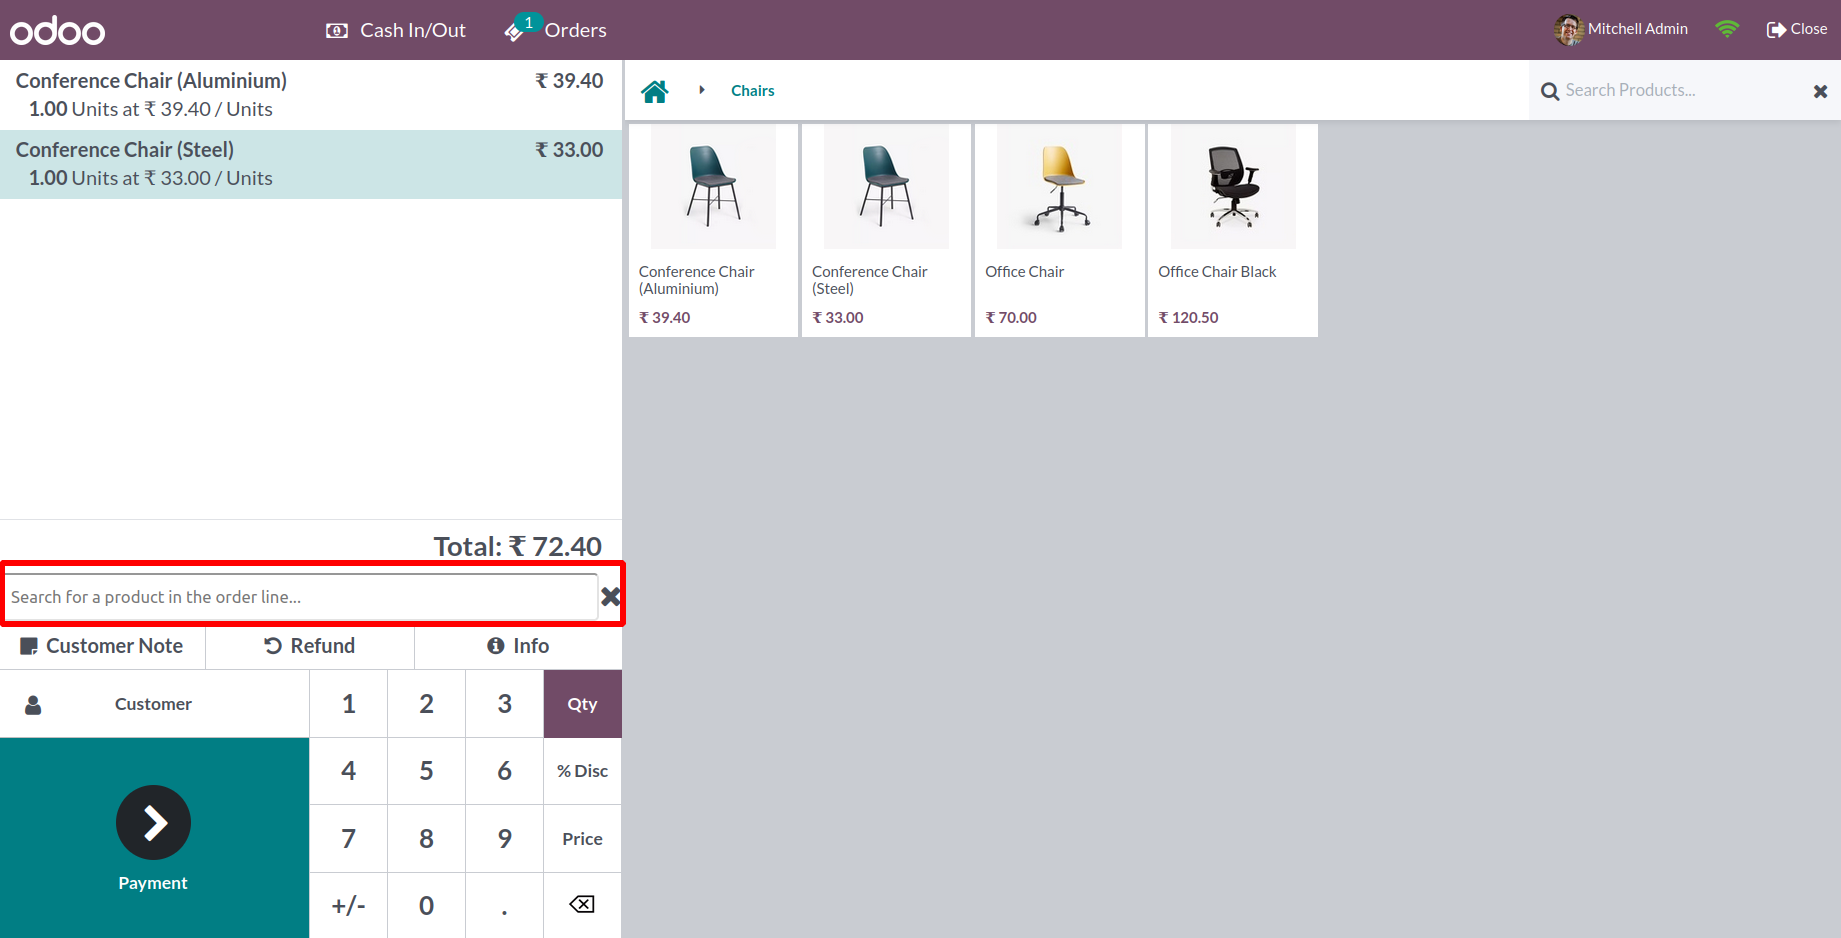Tap numpad key 4

point(348,771)
